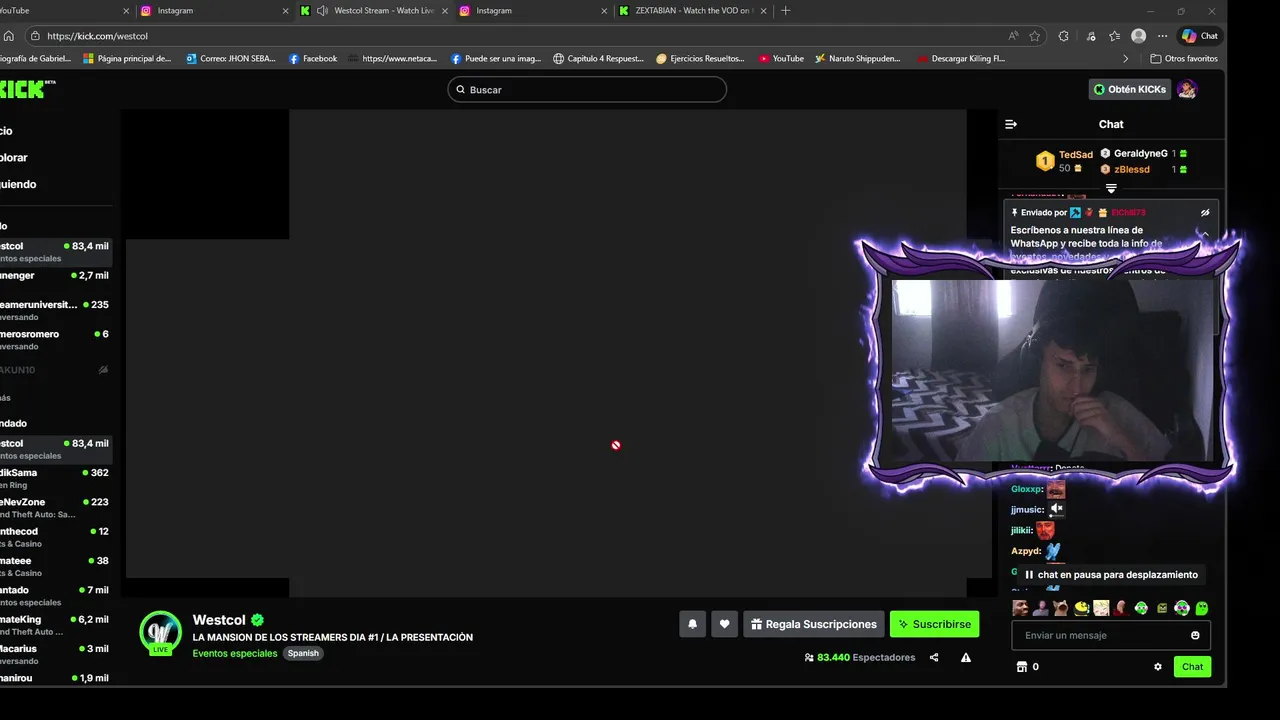Insert the green headphones frog emote

click(x=1141, y=608)
